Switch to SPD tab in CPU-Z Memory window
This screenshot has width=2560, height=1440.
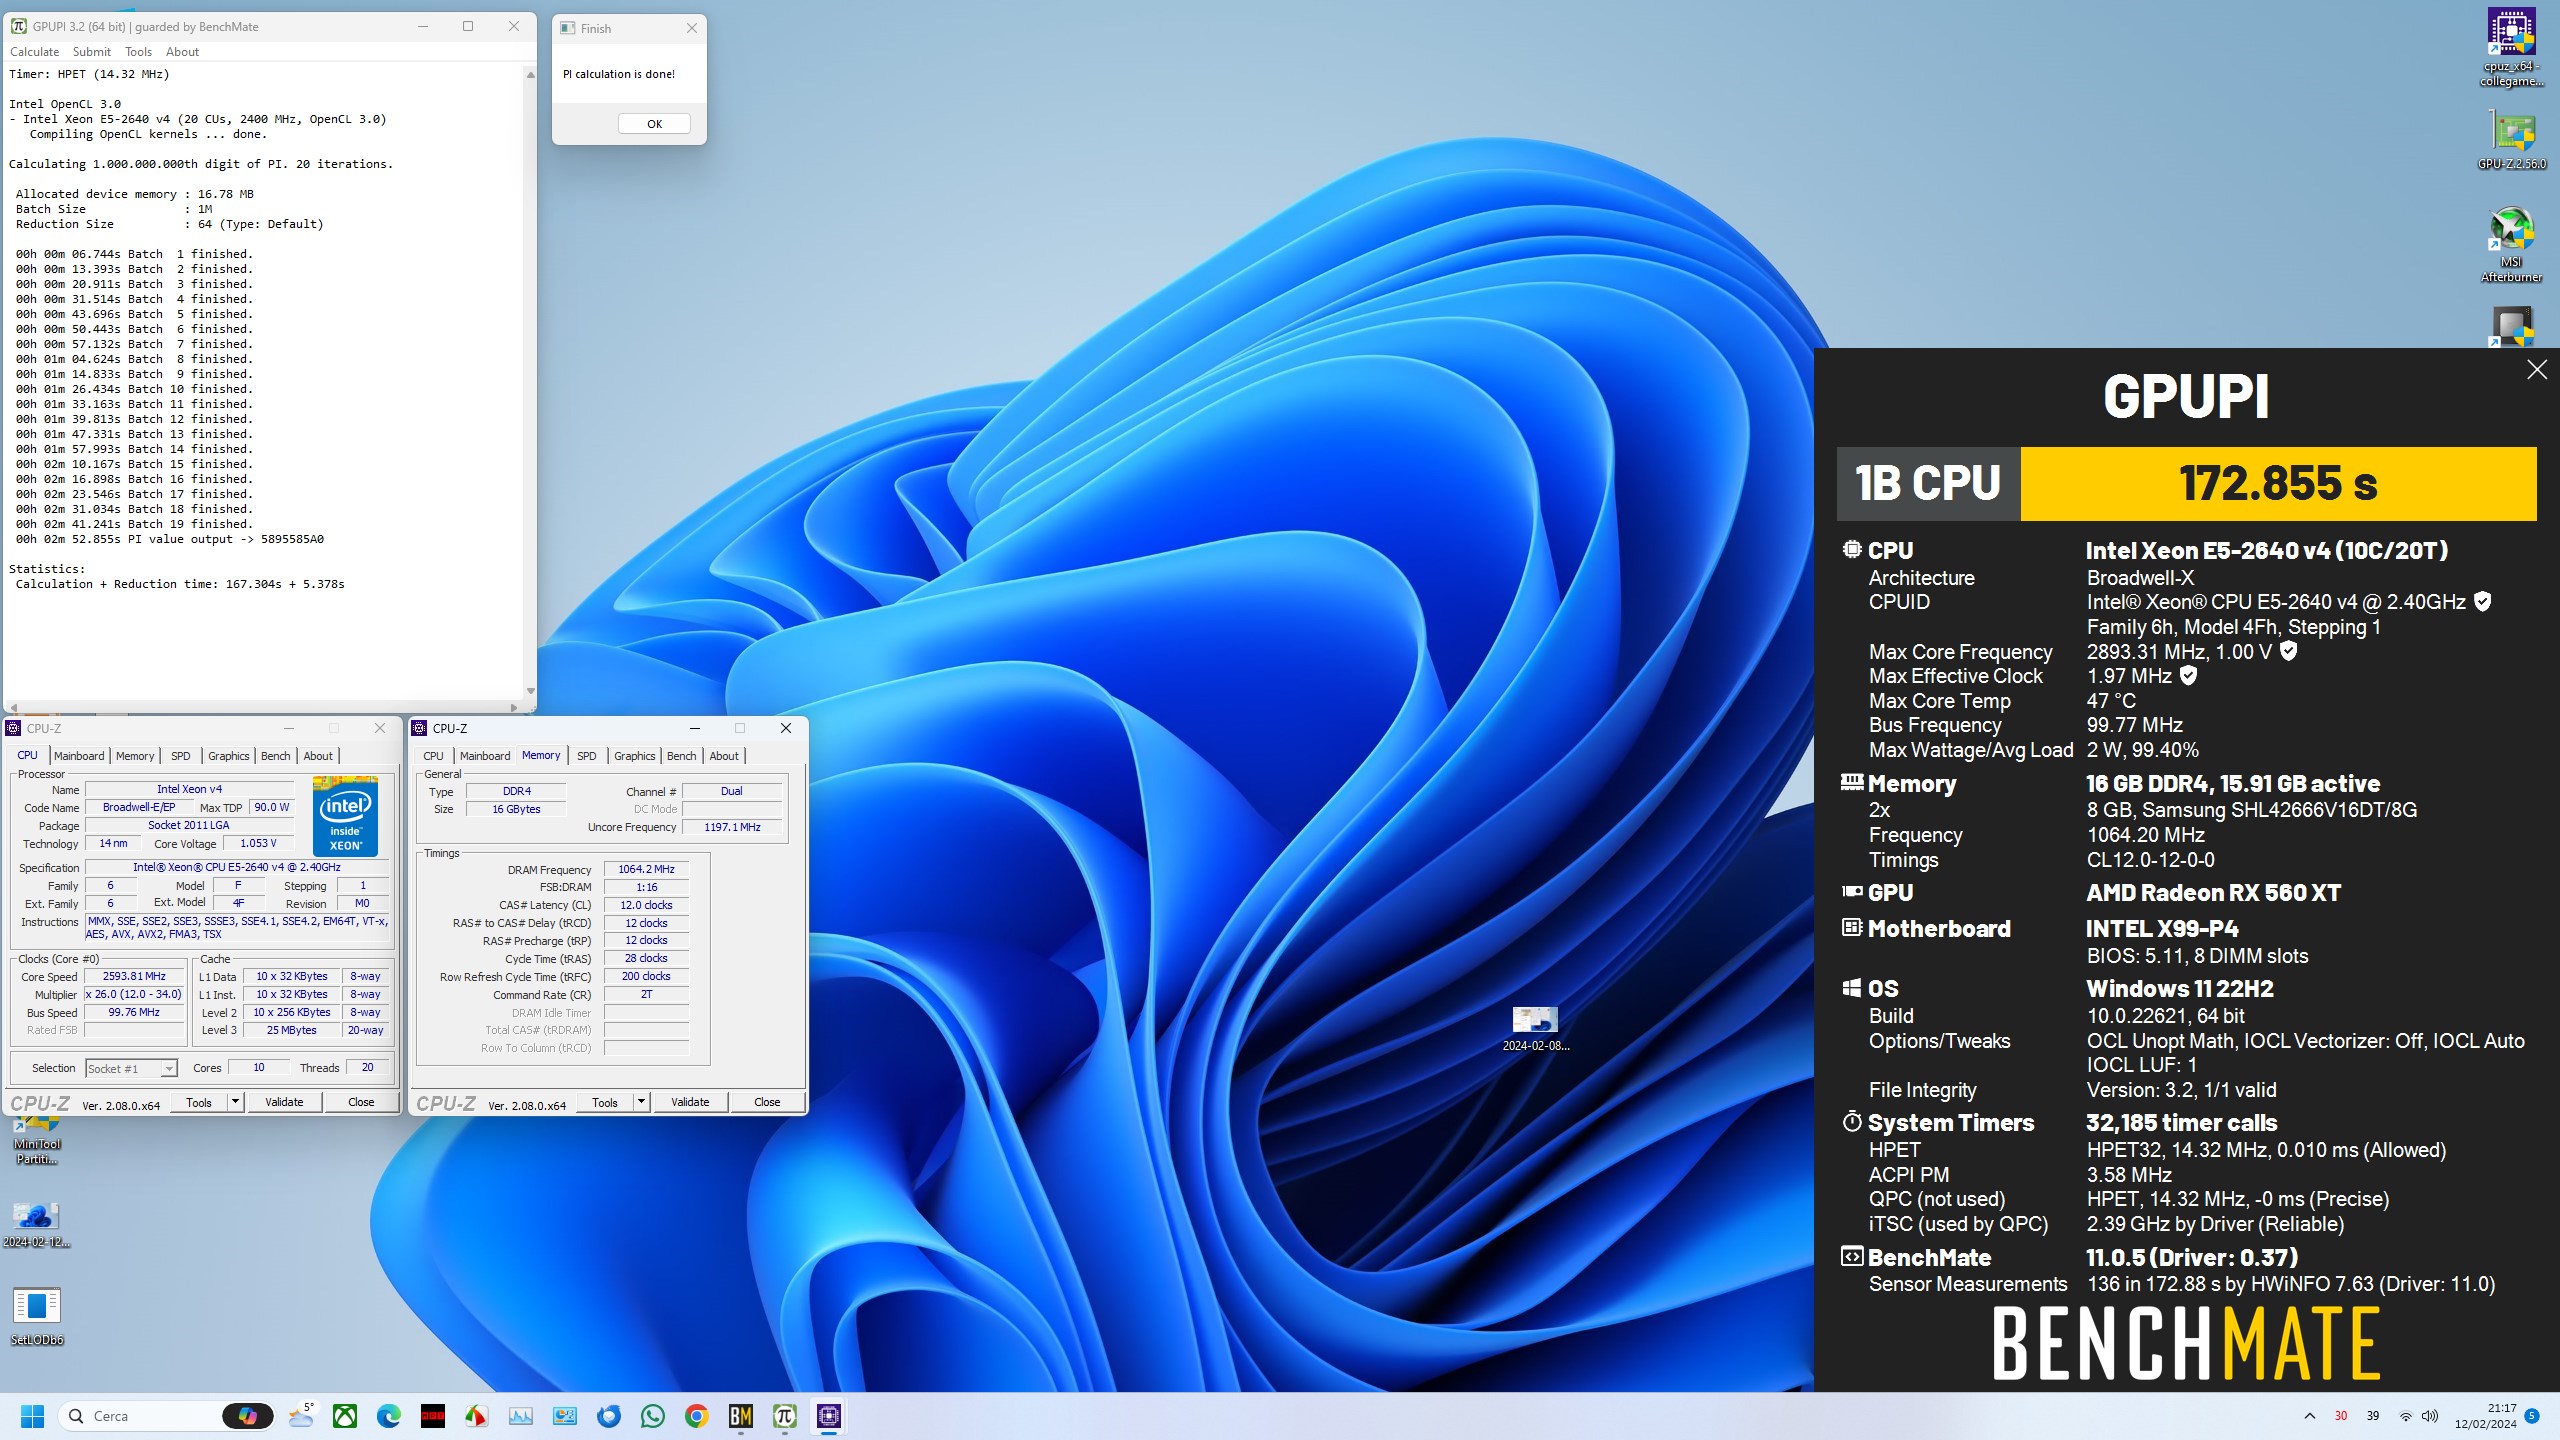coord(587,756)
